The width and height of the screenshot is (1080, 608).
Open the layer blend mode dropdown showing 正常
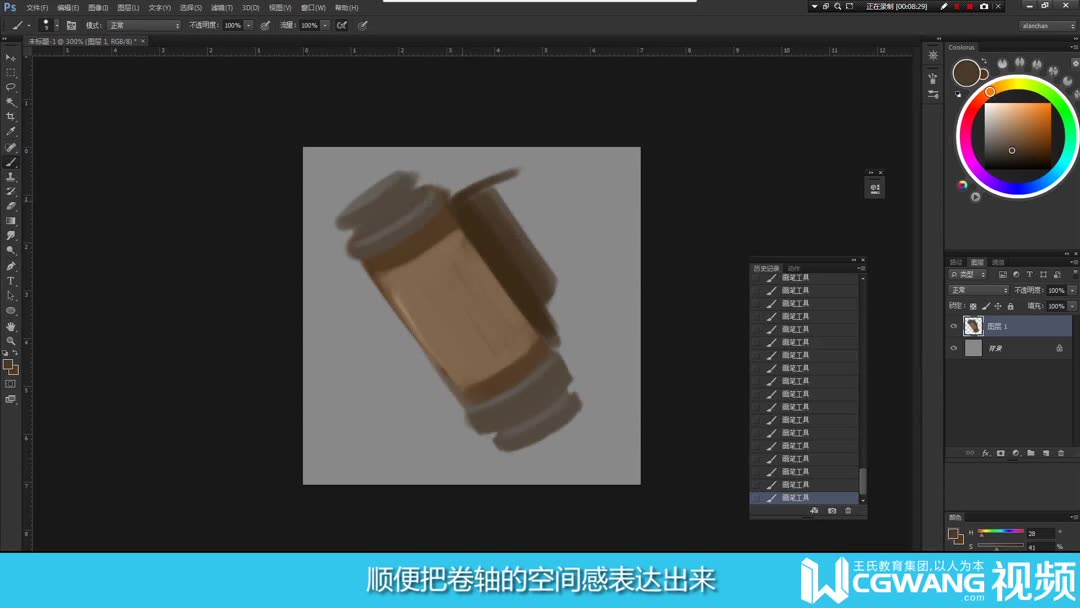click(x=979, y=290)
